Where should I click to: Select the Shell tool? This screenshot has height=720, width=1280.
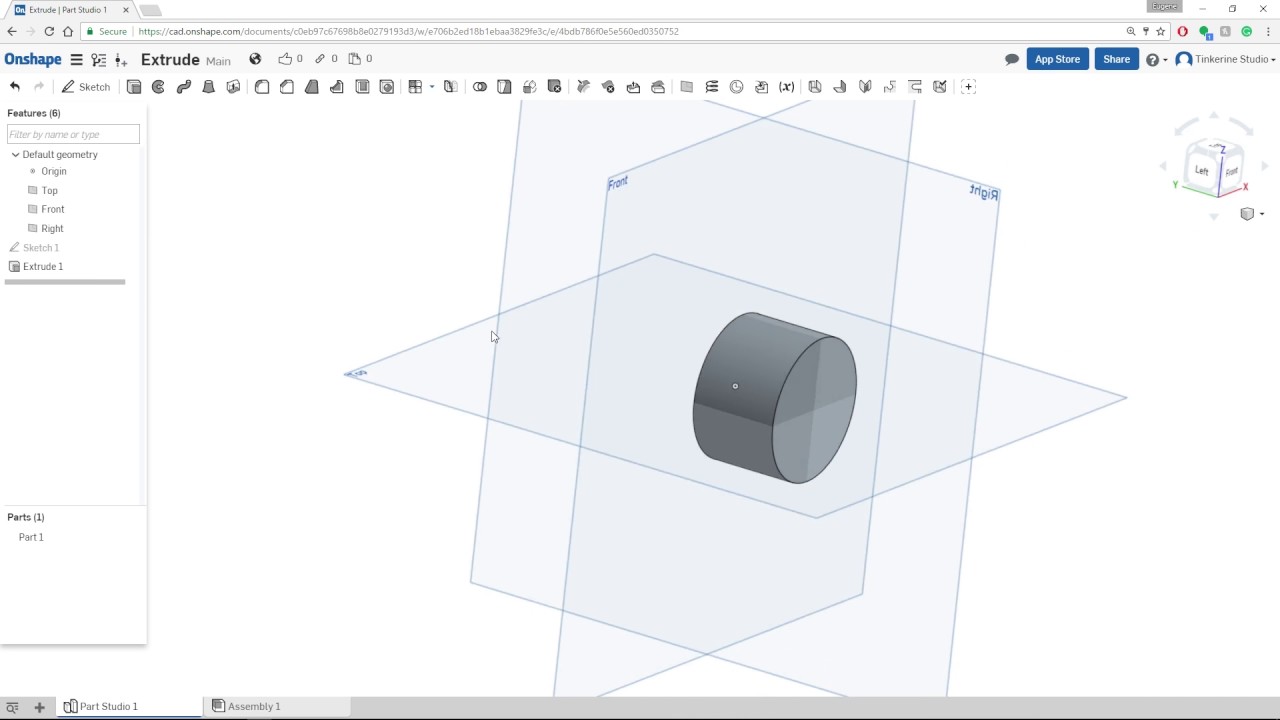(x=362, y=87)
